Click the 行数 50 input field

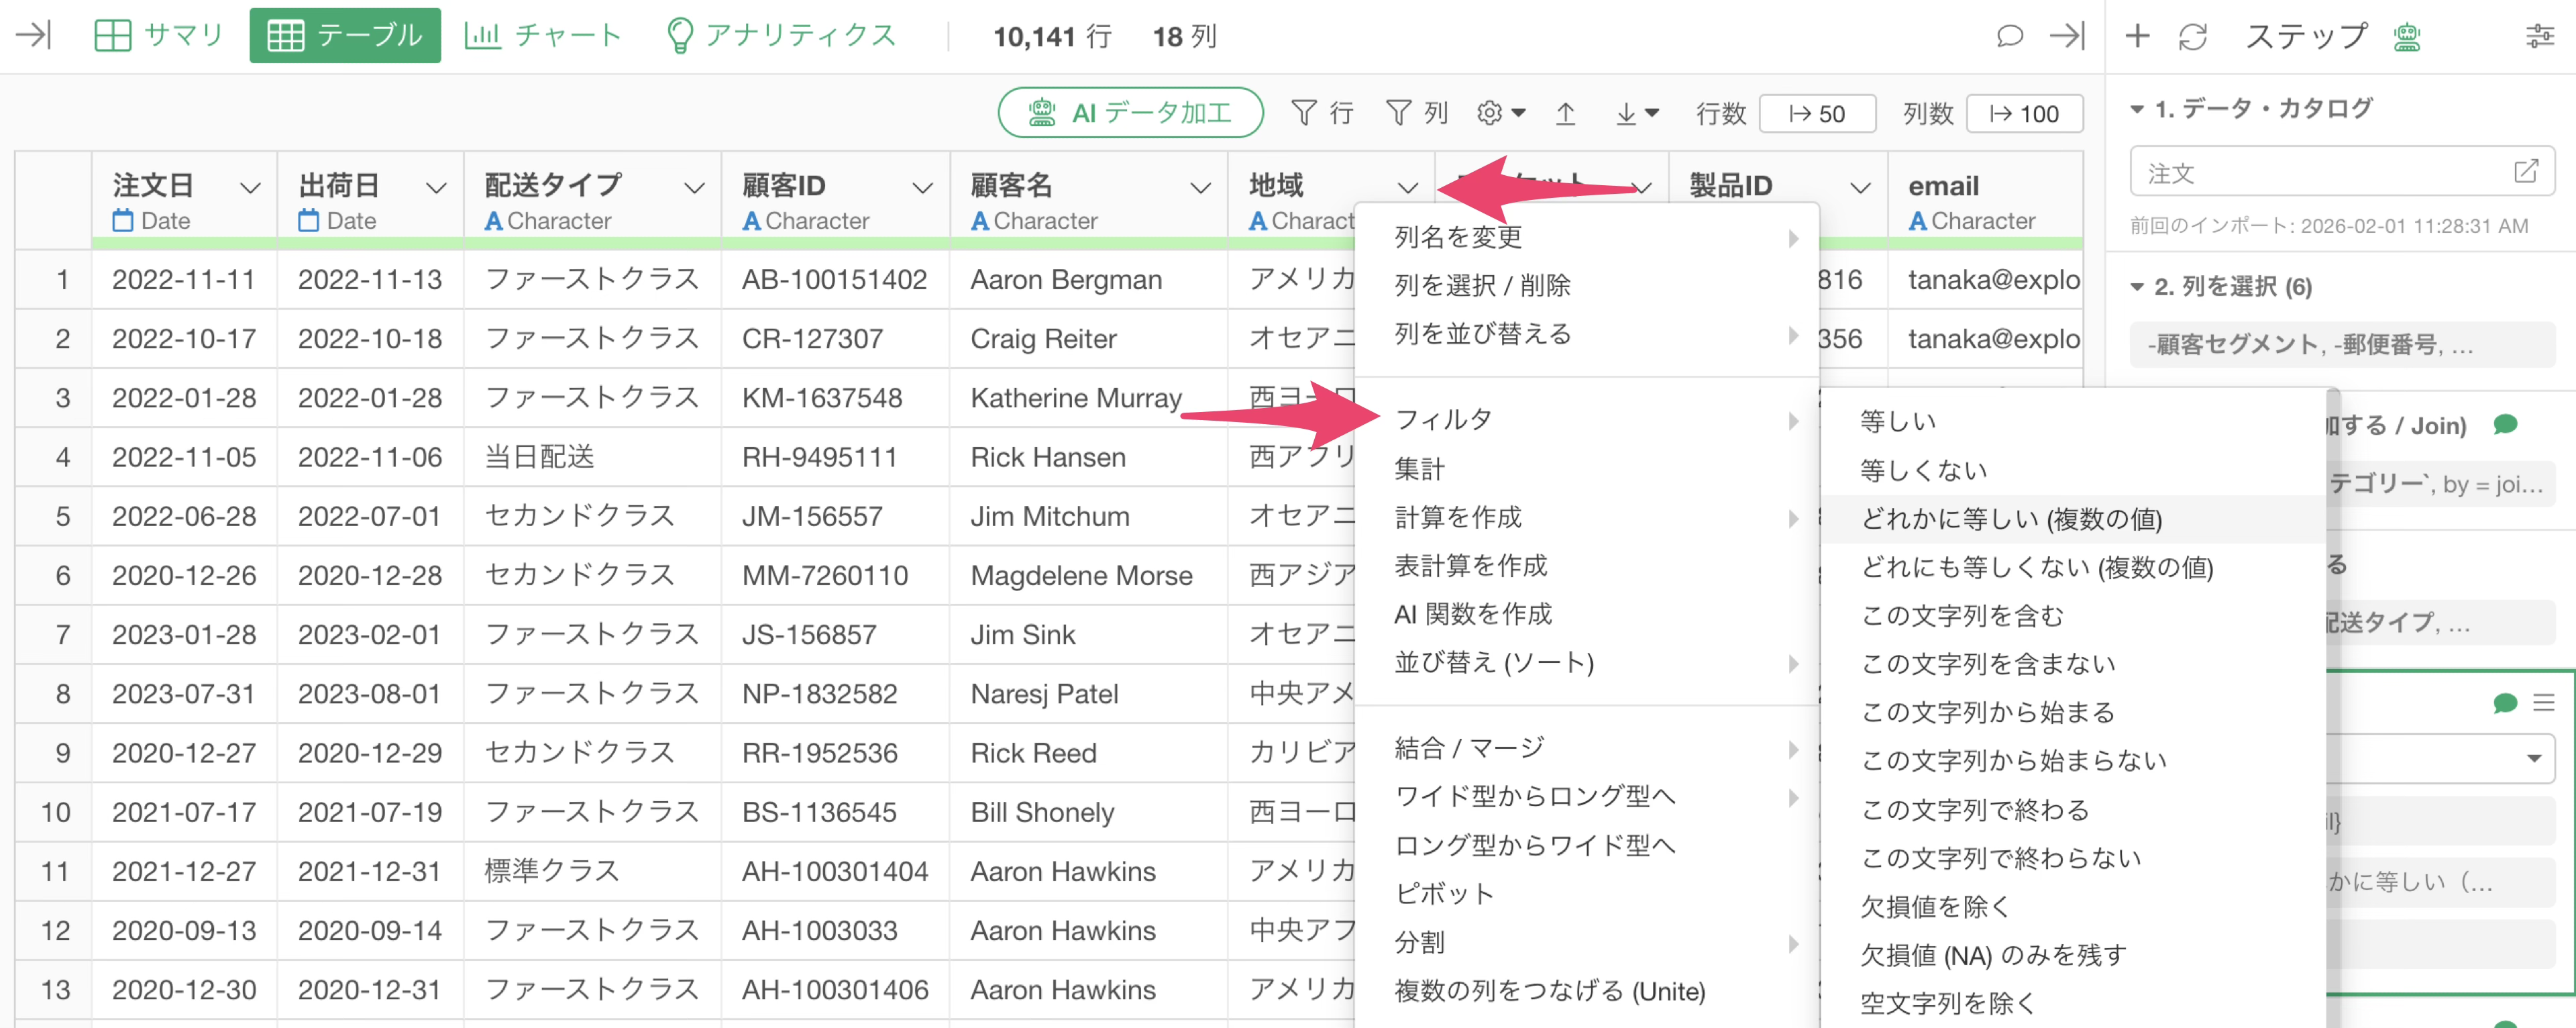click(1817, 114)
